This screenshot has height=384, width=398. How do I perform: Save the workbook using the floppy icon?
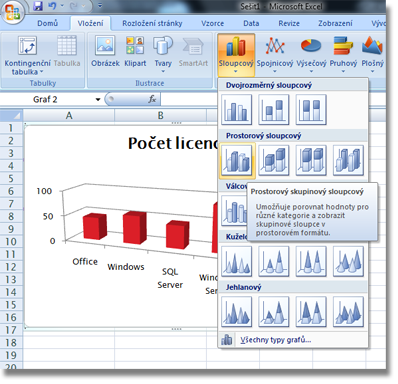coord(38,6)
